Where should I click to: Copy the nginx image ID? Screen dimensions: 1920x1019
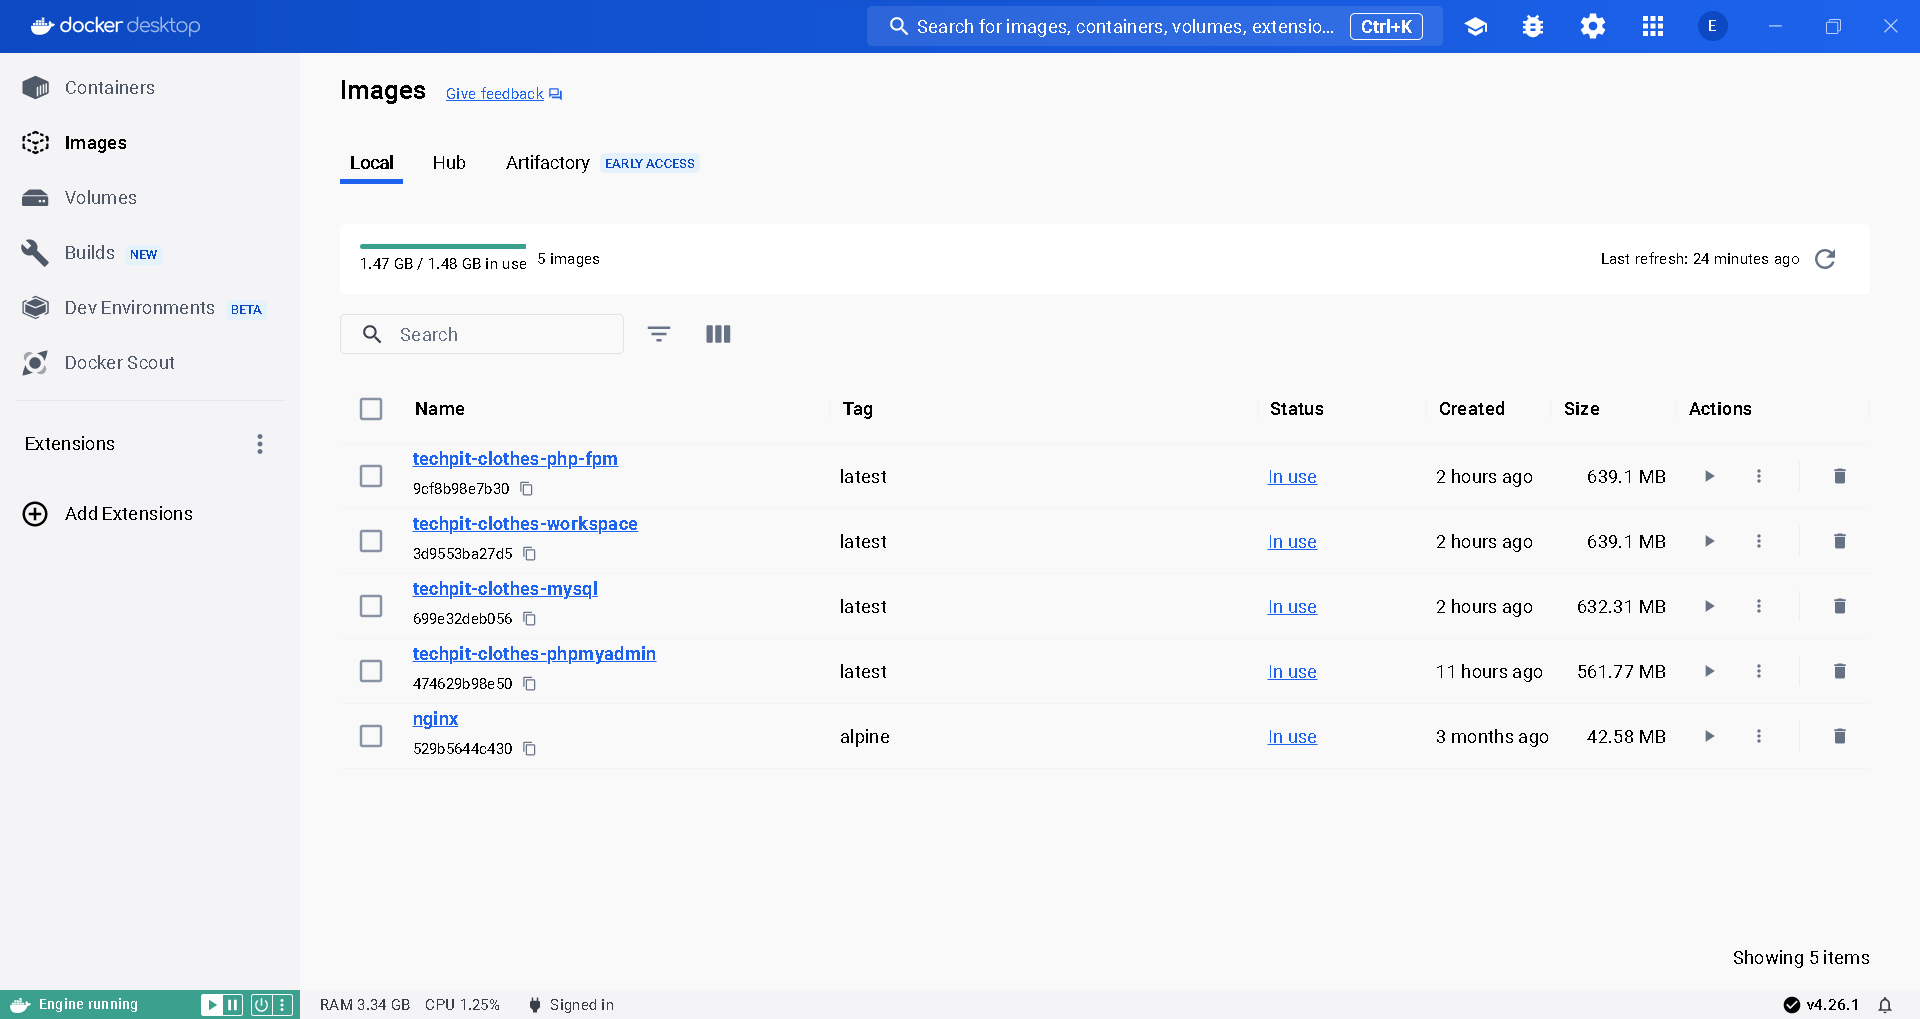coord(528,749)
